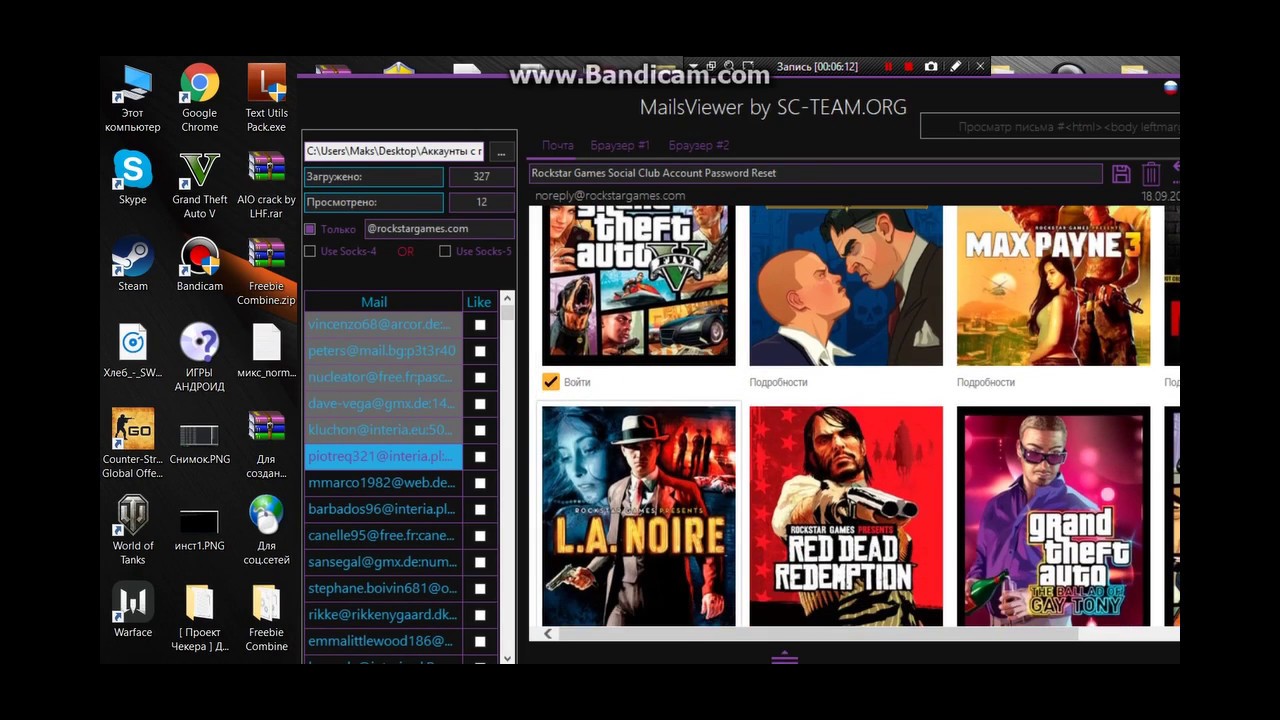
Task: Click the left arrow of the horizontal scrollbar
Action: [x=548, y=634]
